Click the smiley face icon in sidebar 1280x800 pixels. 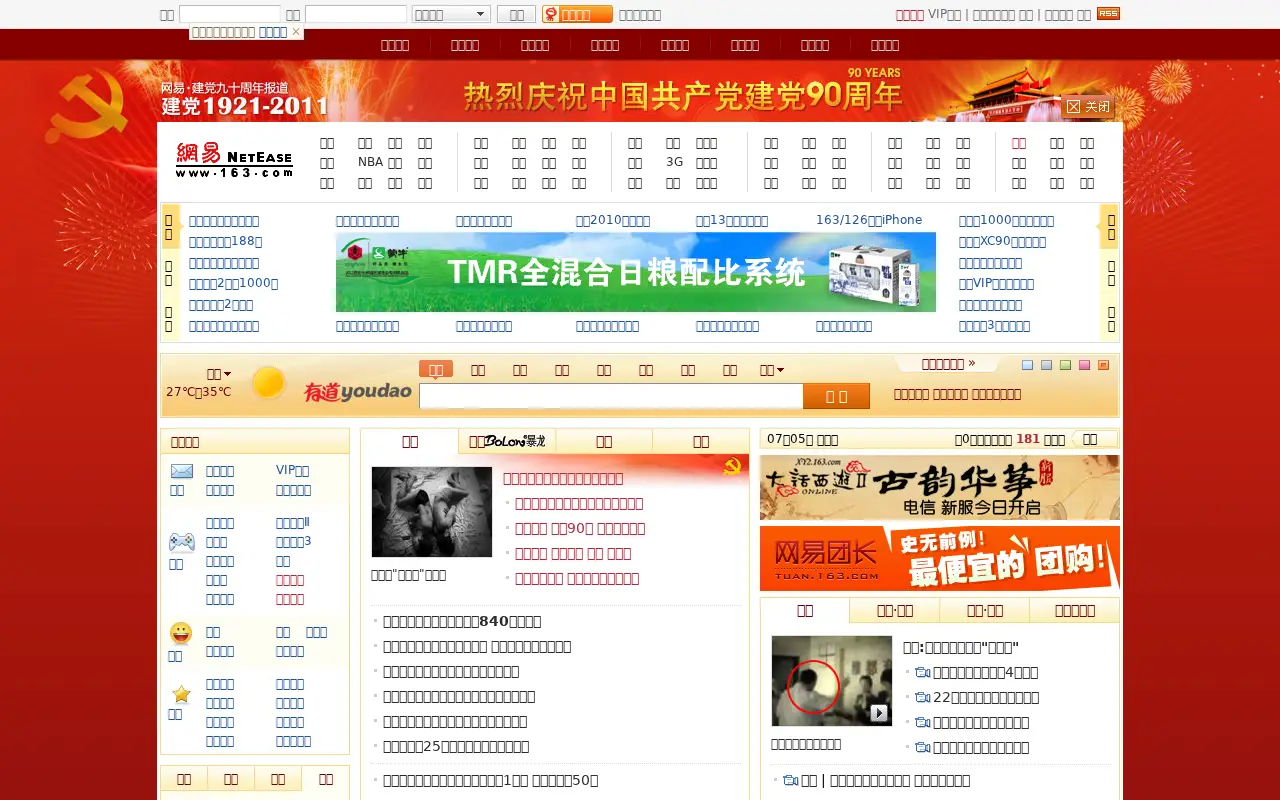point(180,633)
